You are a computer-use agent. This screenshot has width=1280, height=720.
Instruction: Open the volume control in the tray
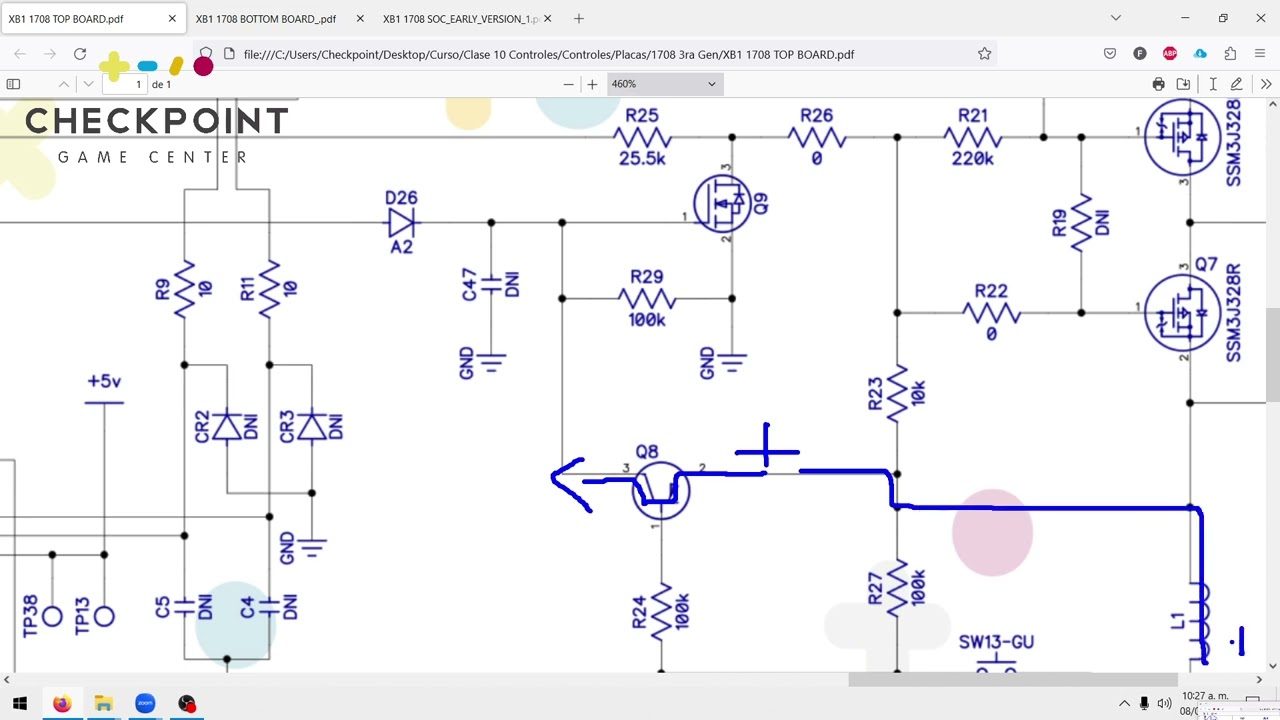point(1164,704)
